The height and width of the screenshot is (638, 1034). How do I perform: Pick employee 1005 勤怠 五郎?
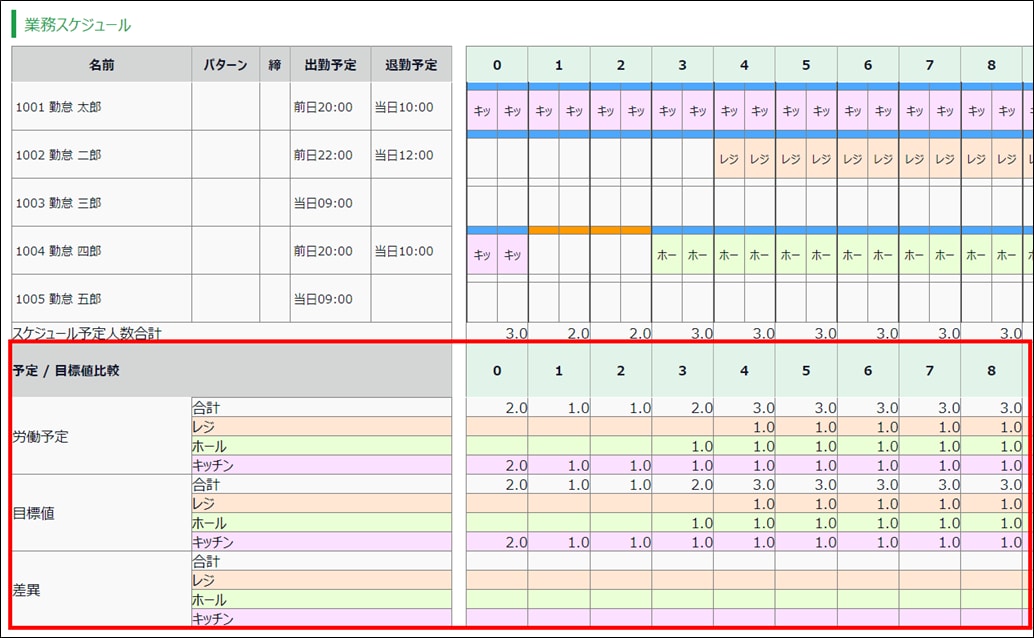click(x=58, y=299)
